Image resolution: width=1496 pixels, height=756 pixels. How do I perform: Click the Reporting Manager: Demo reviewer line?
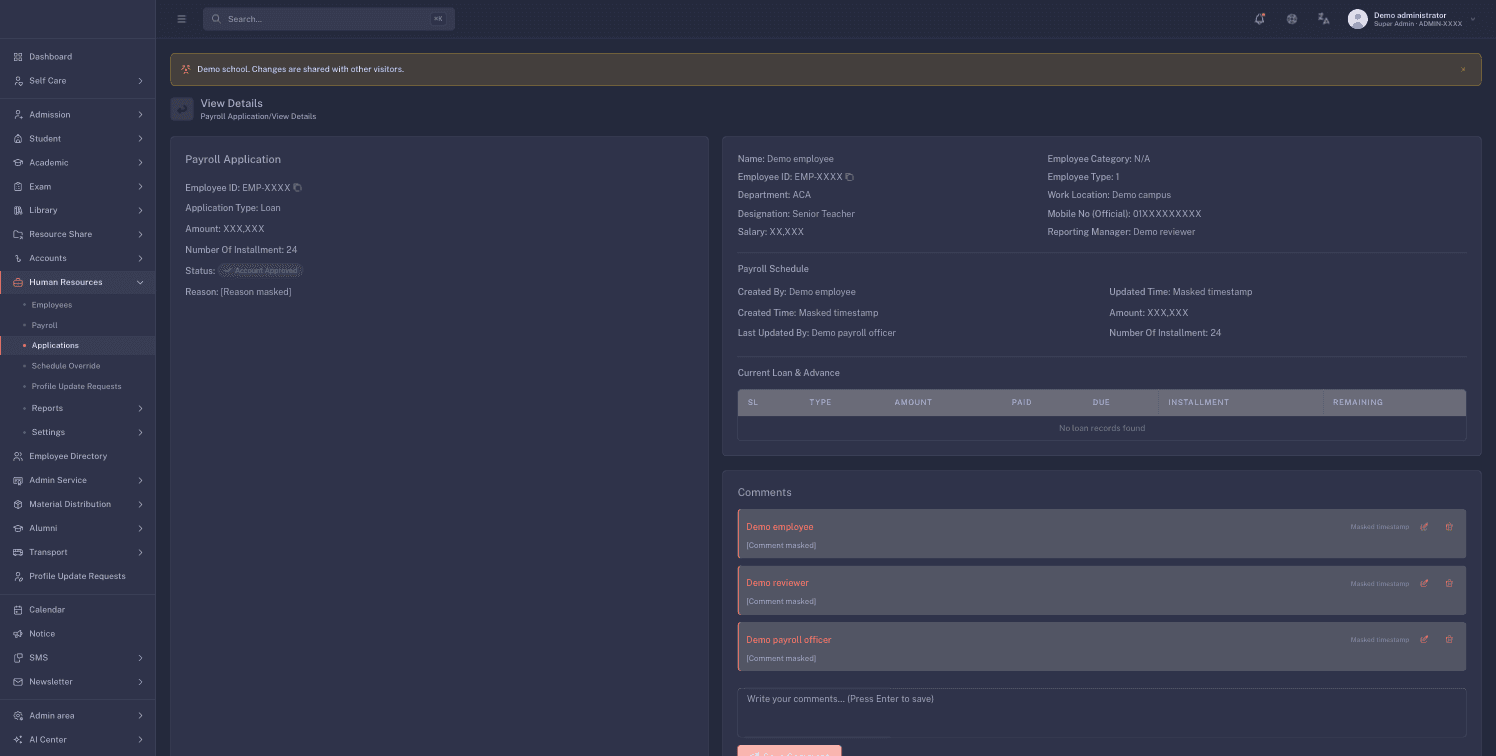(x=1121, y=232)
